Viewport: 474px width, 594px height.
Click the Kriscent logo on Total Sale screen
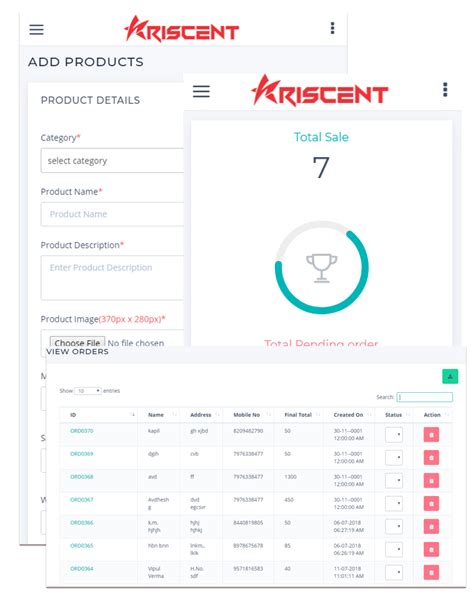coord(320,91)
